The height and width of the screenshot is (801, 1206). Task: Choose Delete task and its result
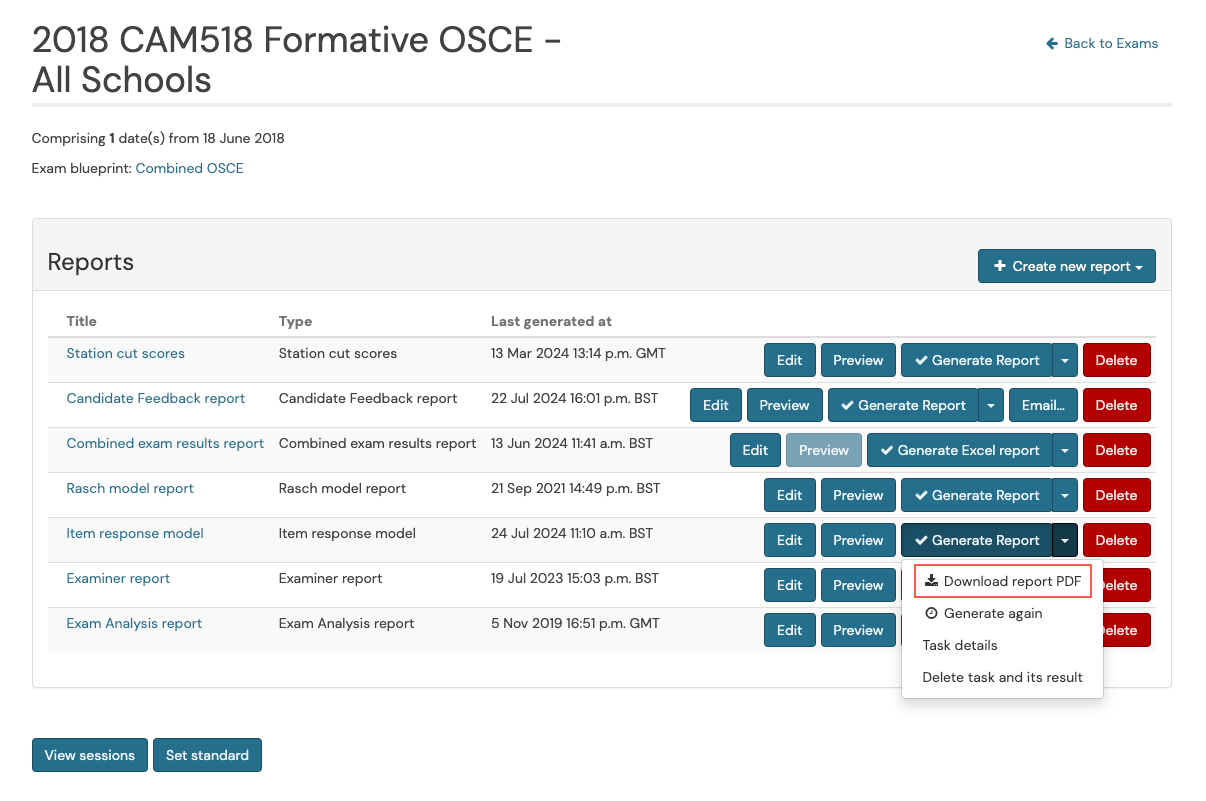1002,677
